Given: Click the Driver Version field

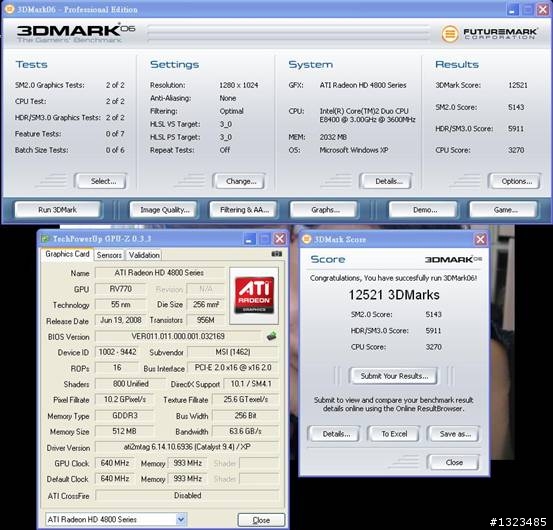Looking at the screenshot, I should [187, 447].
